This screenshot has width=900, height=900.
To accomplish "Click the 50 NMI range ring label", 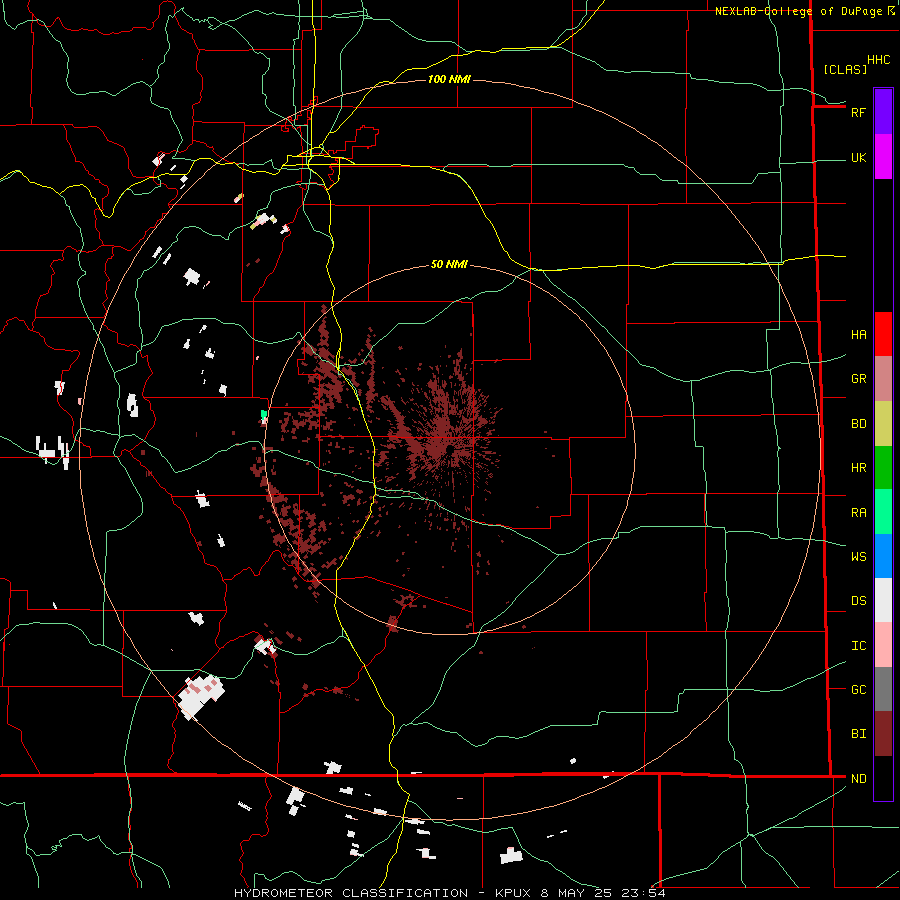I will 449,264.
